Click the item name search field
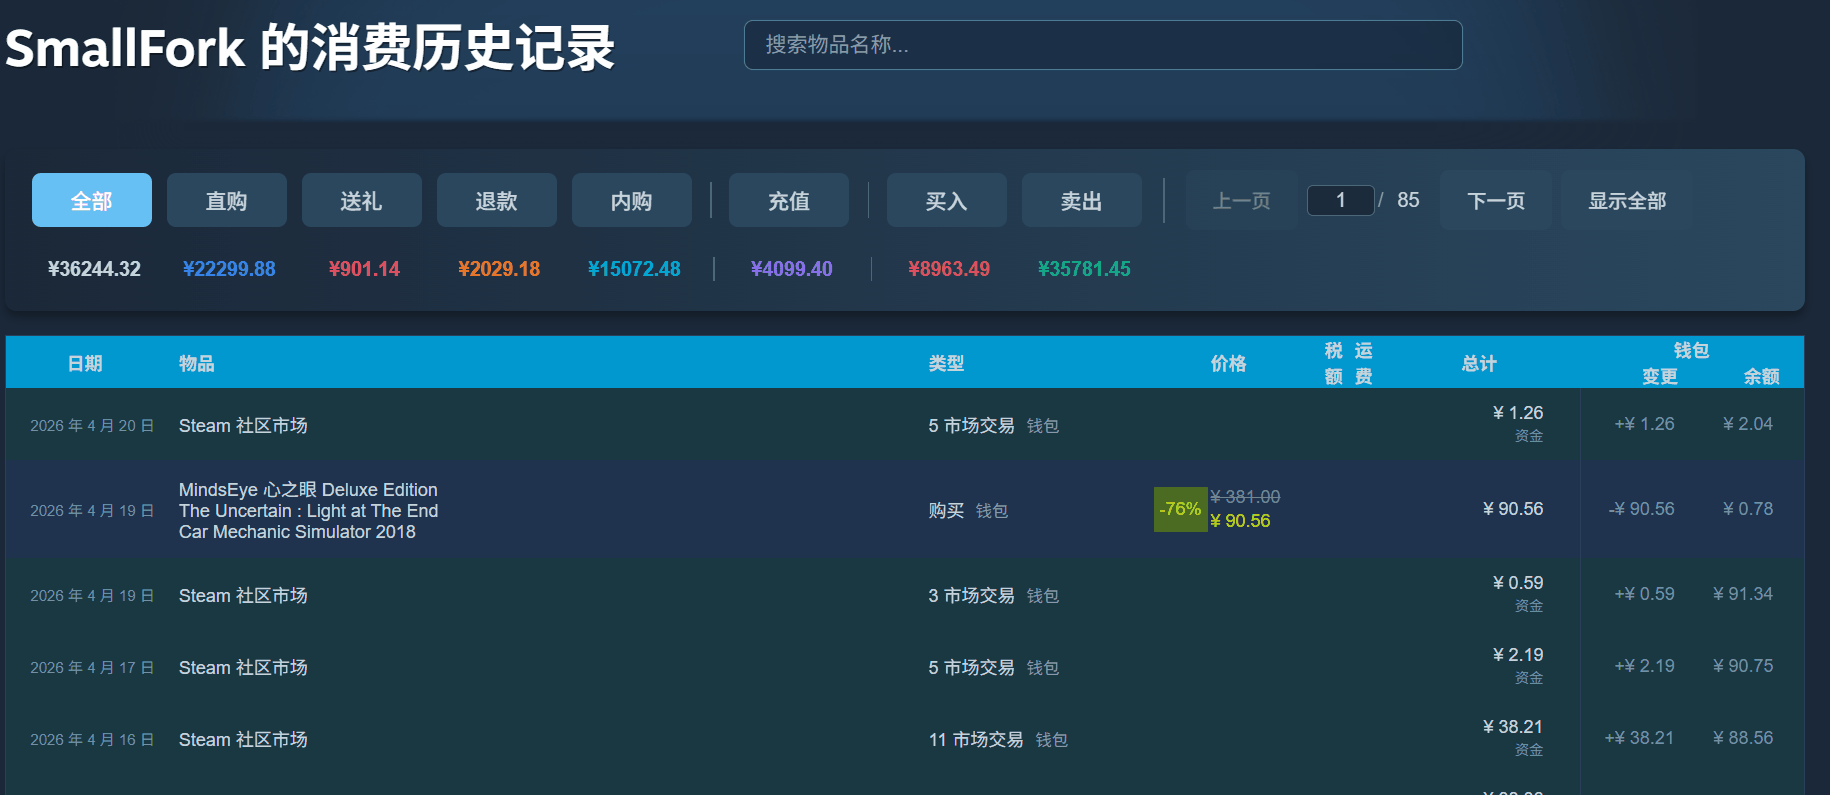1830x795 pixels. click(x=1102, y=45)
